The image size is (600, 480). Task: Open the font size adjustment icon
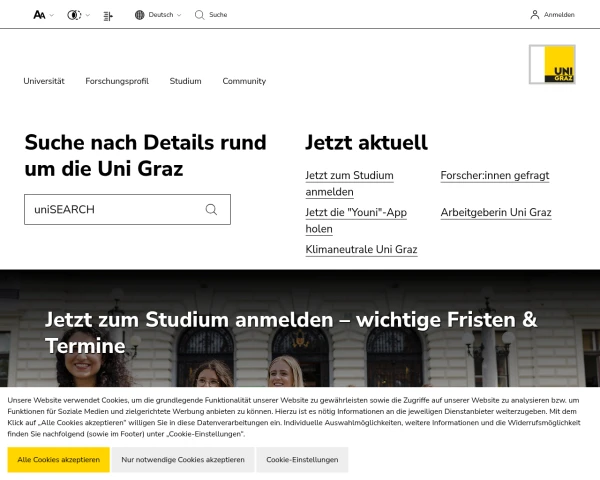coord(39,15)
